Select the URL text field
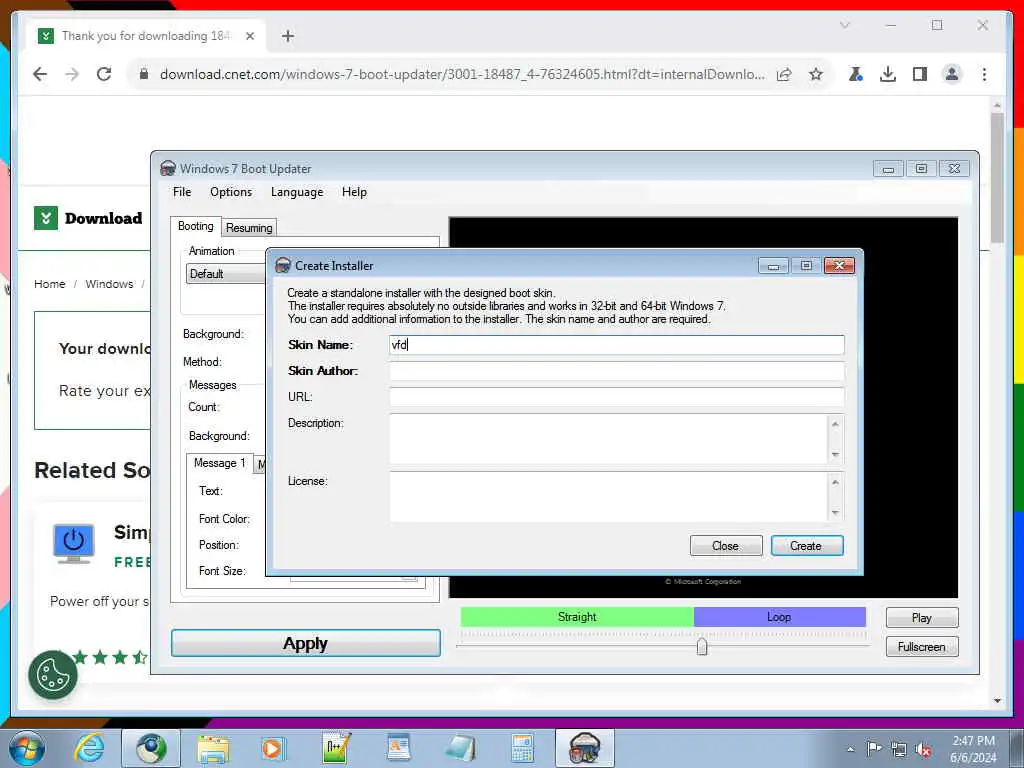 (616, 396)
